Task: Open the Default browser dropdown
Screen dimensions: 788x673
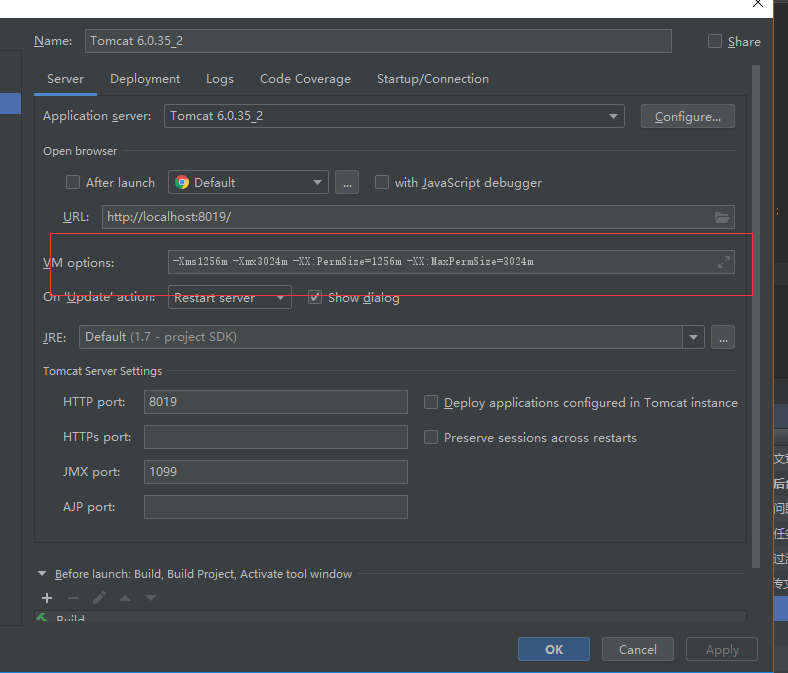Action: click(x=248, y=182)
